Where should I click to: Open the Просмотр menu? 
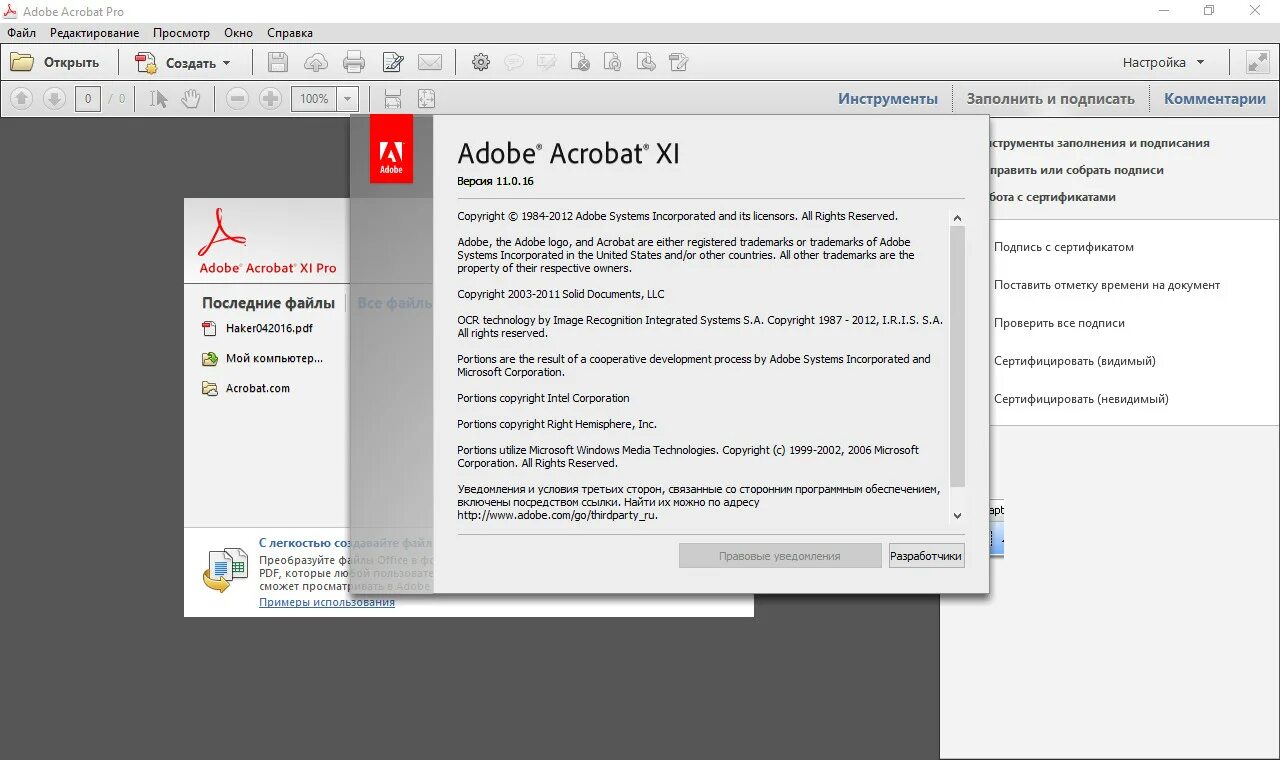(181, 33)
